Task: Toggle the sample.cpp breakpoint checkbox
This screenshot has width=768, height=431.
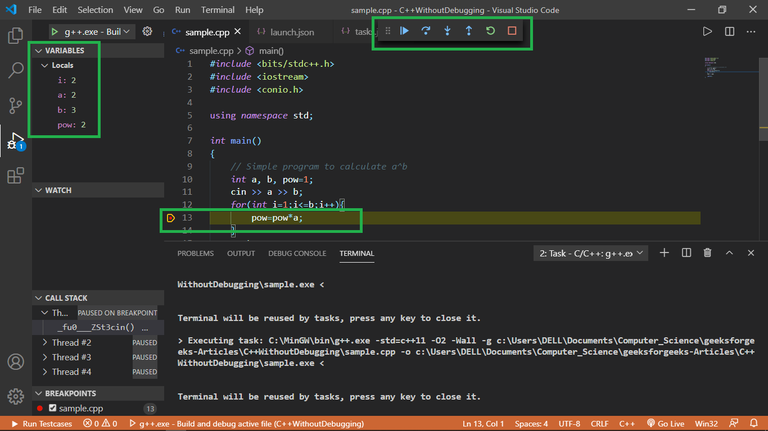Action: [x=52, y=407]
